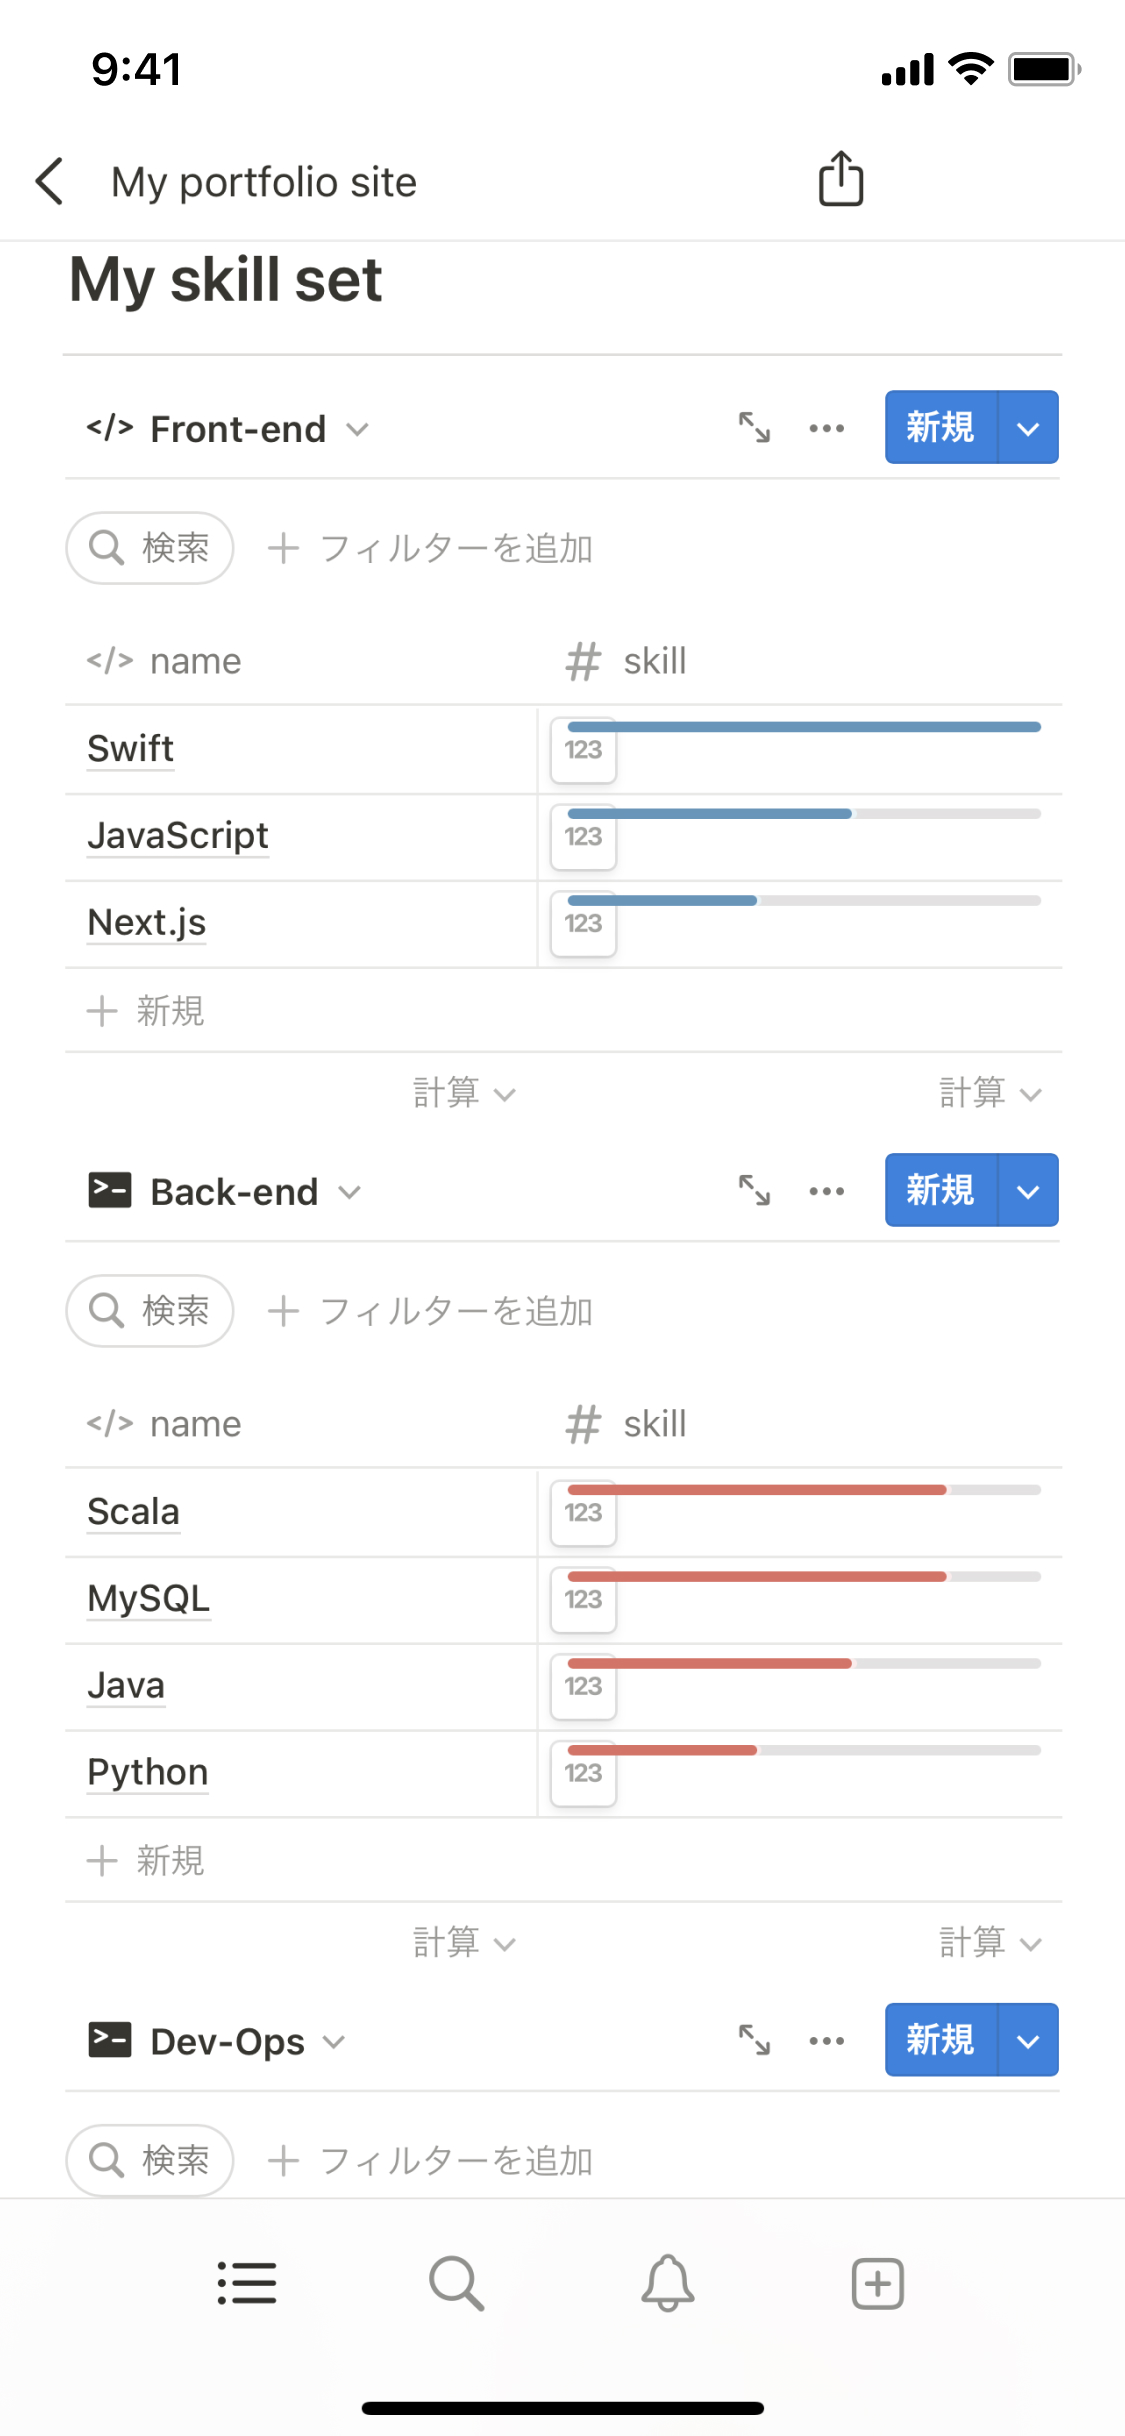Open the bottom search magnifier

[456, 2283]
